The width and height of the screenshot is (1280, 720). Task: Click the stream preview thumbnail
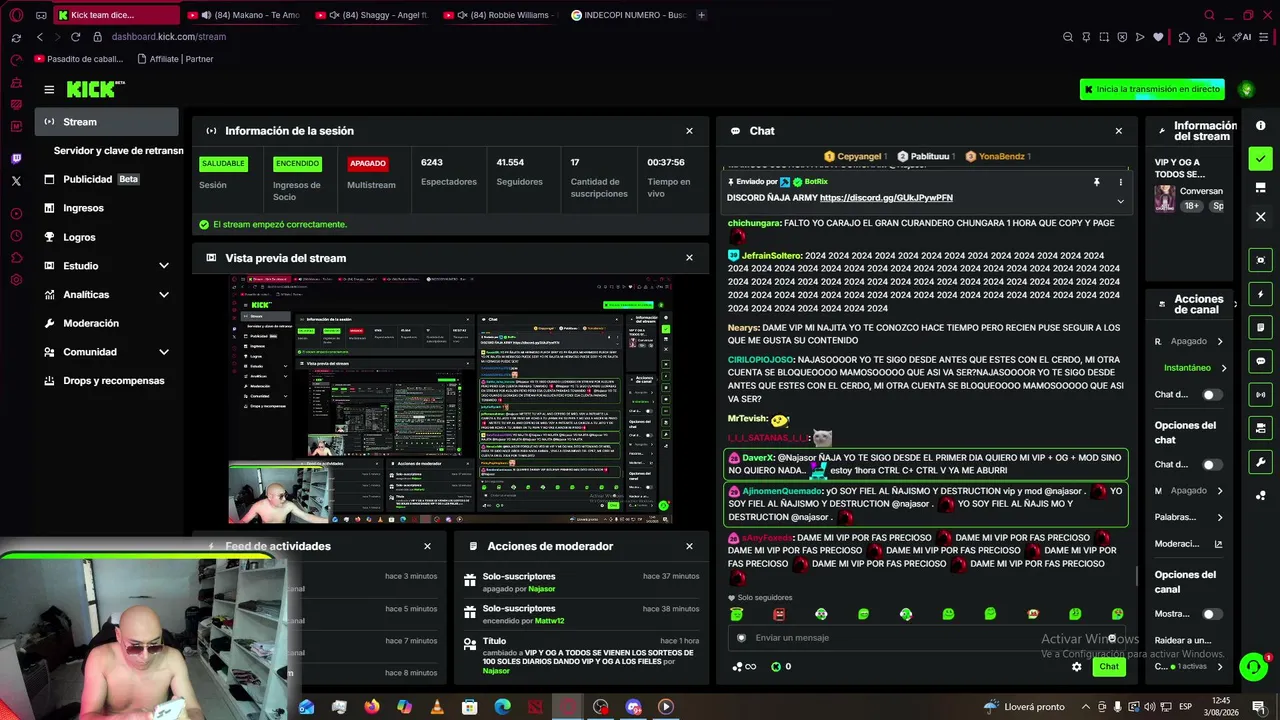pos(450,398)
